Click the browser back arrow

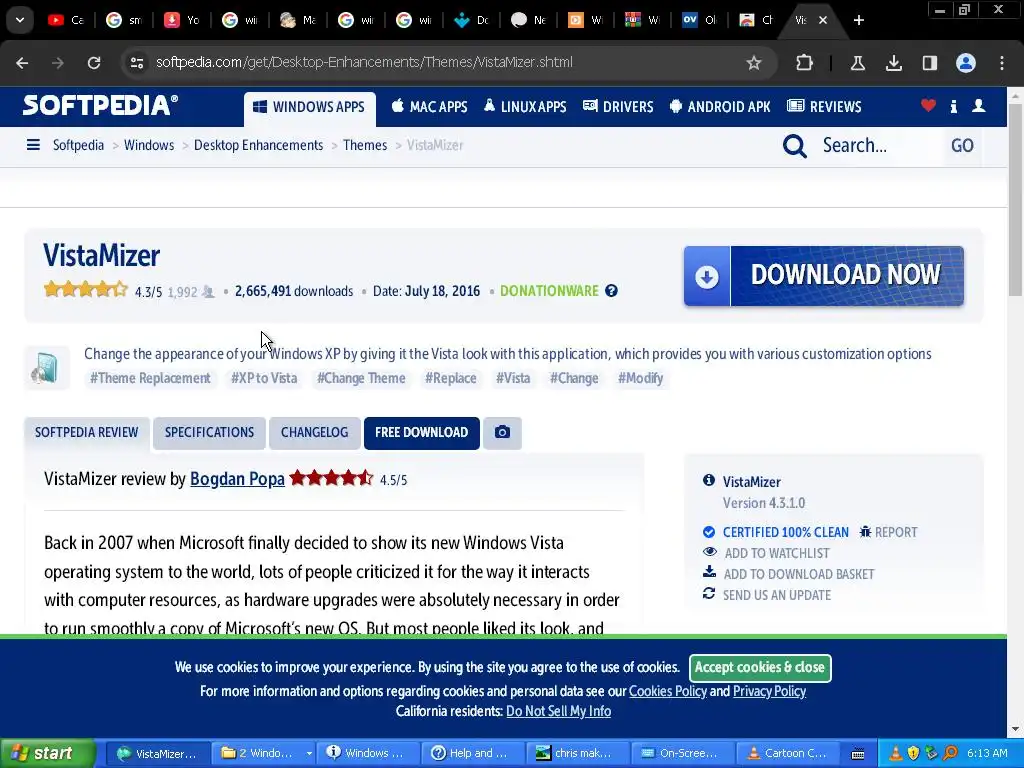(22, 63)
